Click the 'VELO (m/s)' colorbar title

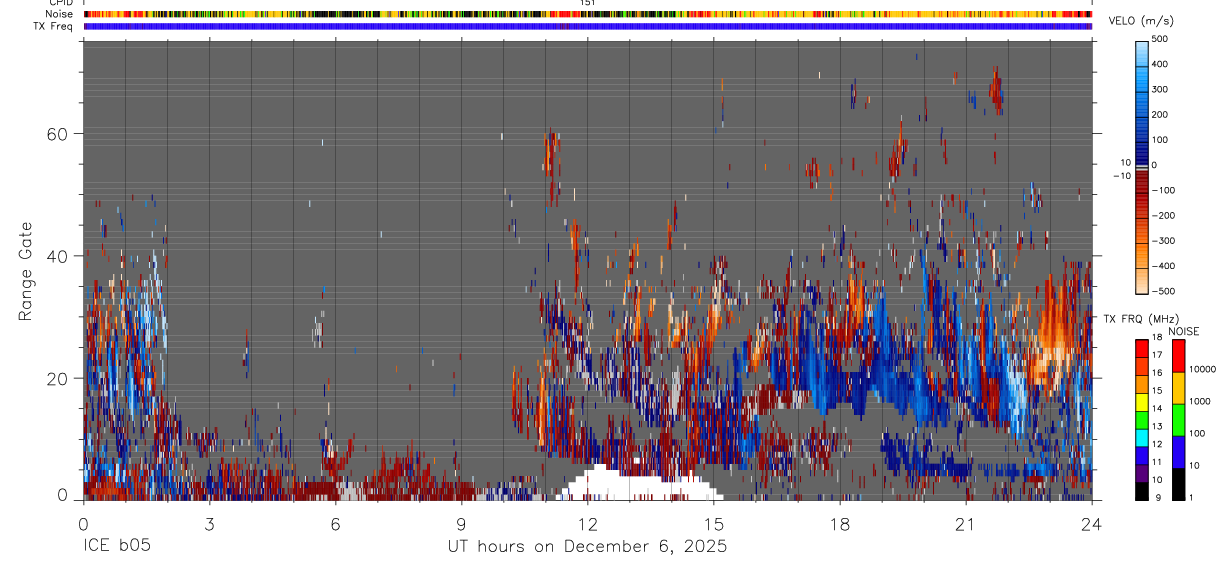[1139, 22]
